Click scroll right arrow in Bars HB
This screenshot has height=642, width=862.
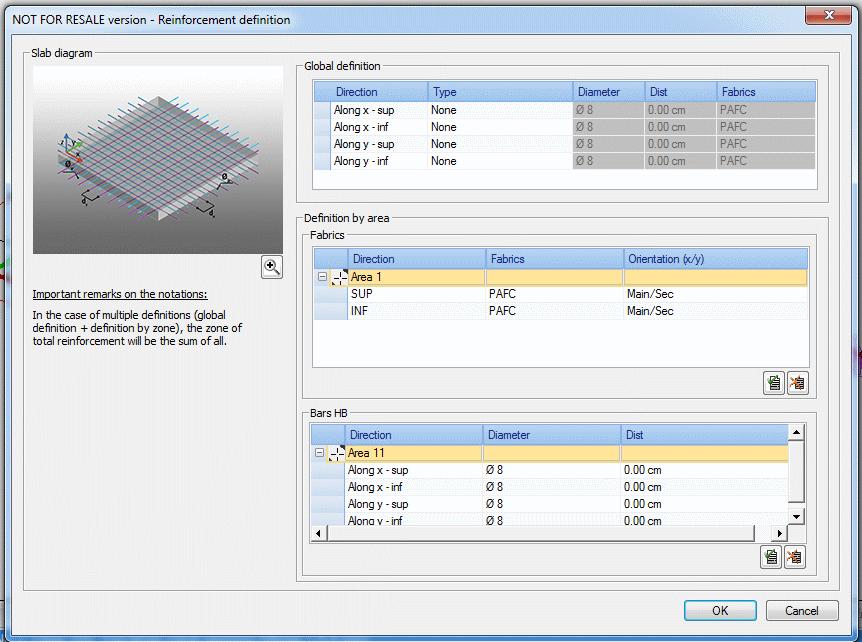pyautogui.click(x=779, y=533)
